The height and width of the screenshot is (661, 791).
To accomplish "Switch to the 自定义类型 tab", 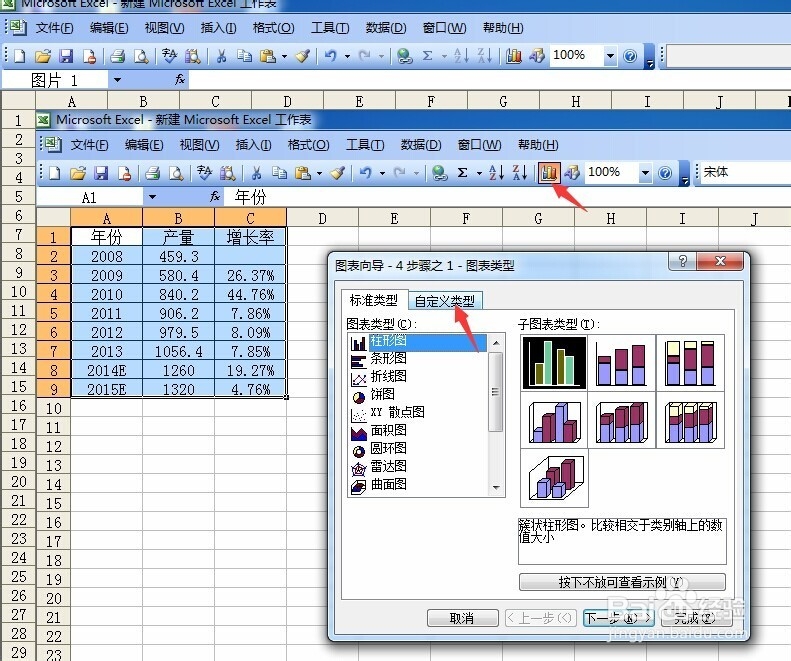I will 445,301.
